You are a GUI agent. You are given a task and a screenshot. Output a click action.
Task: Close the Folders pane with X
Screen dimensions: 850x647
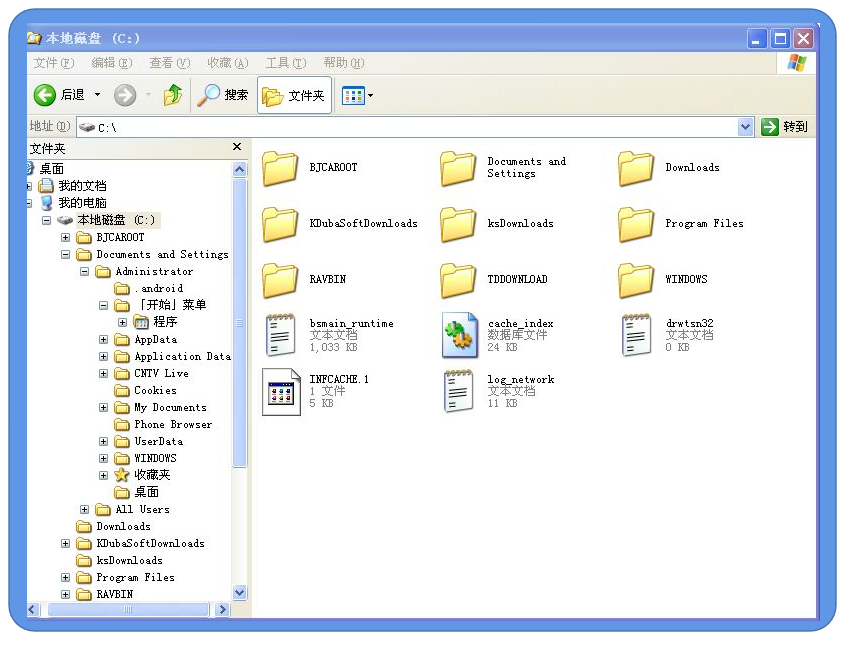pos(237,147)
